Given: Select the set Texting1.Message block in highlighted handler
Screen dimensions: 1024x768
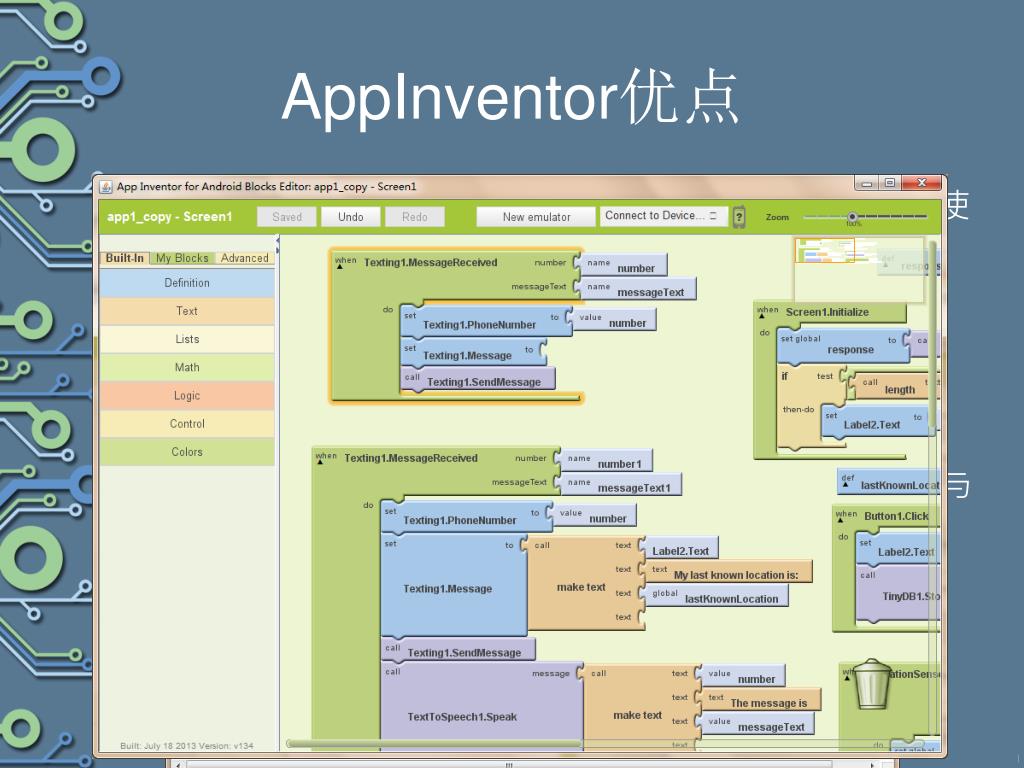Looking at the screenshot, I should click(473, 352).
